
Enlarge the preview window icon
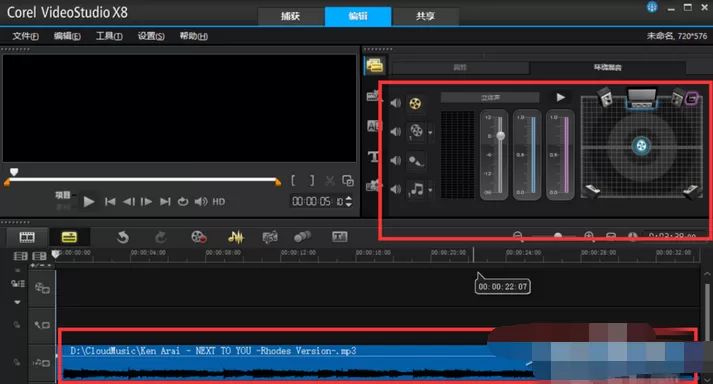(x=348, y=181)
